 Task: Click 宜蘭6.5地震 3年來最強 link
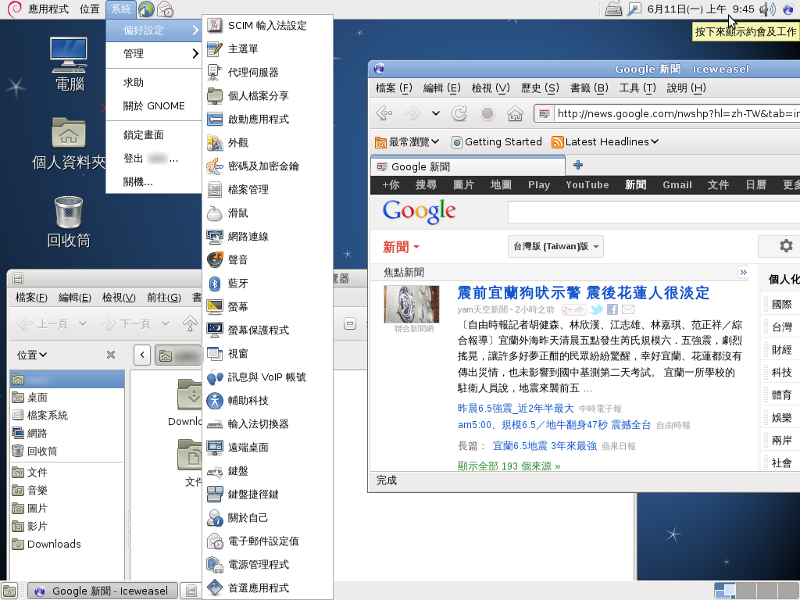[x=544, y=446]
